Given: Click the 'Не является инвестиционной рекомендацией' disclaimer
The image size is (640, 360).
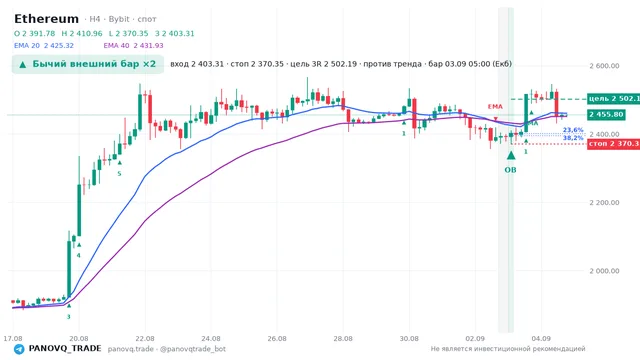Looking at the screenshot, I should coord(508,349).
